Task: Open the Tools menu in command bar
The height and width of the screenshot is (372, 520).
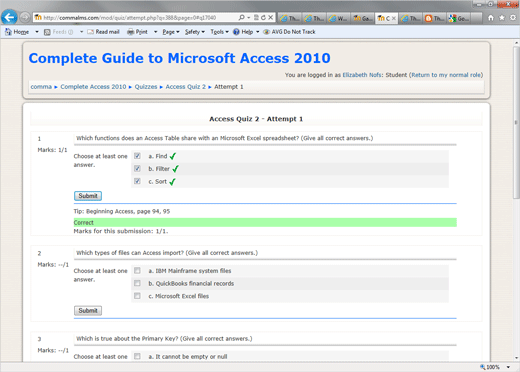Action: (x=219, y=32)
